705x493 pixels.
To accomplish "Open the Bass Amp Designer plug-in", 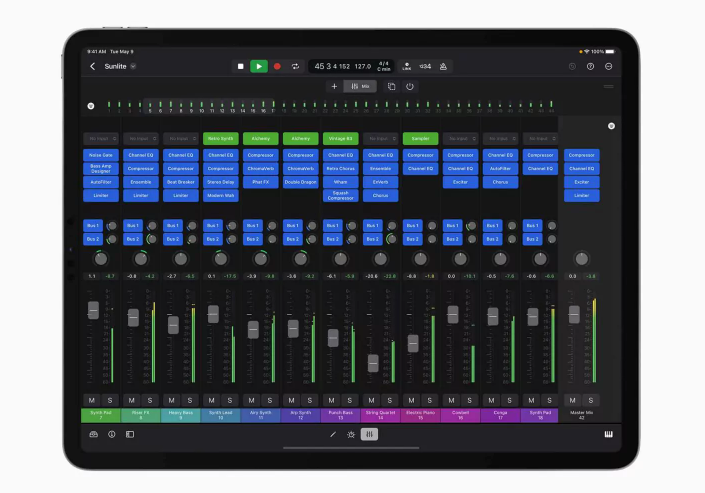I will [x=101, y=169].
